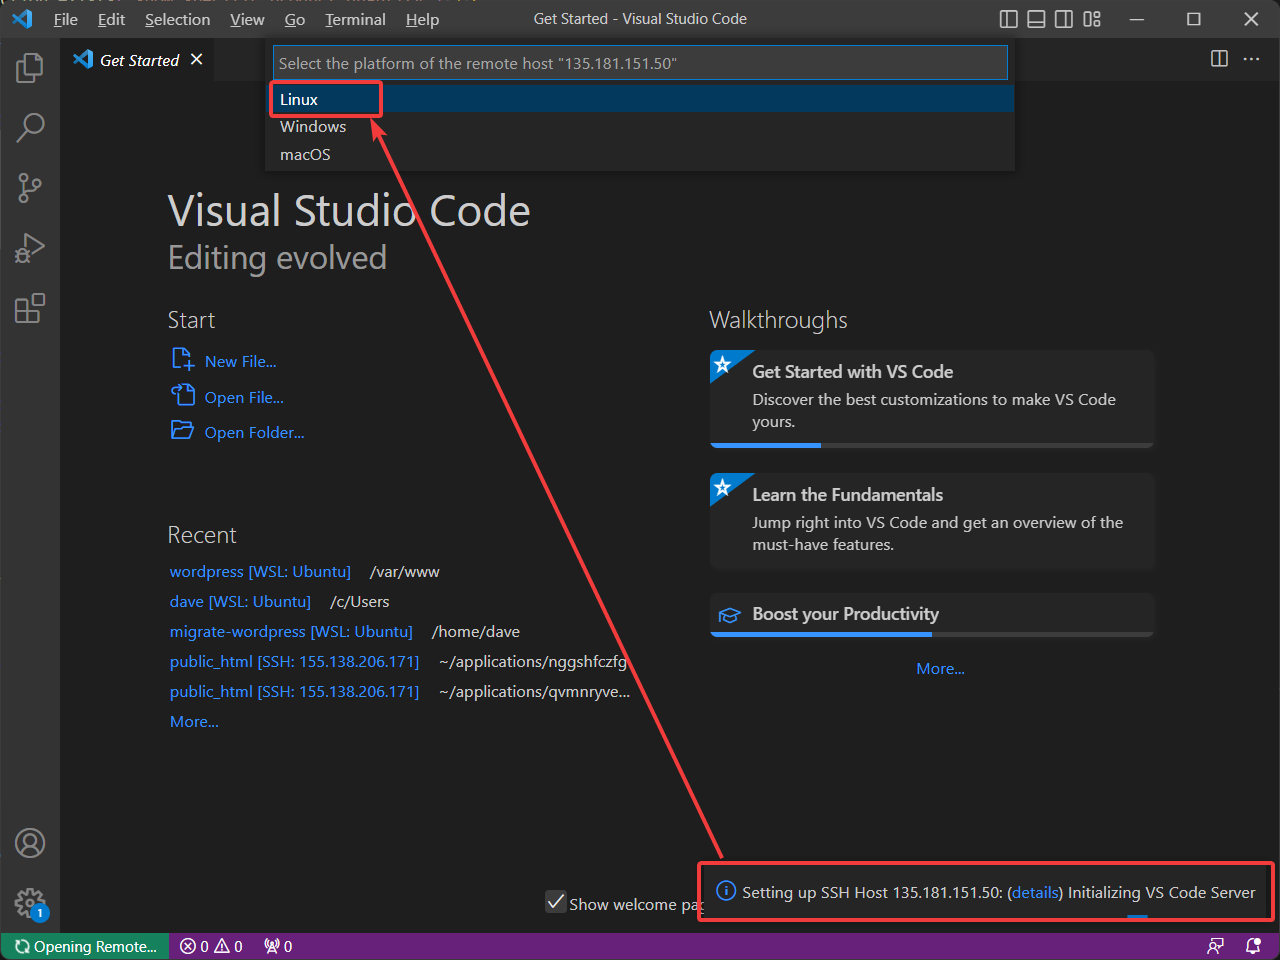Screen dimensions: 1280x960
Task: Open the Edit menu
Action: 111,19
